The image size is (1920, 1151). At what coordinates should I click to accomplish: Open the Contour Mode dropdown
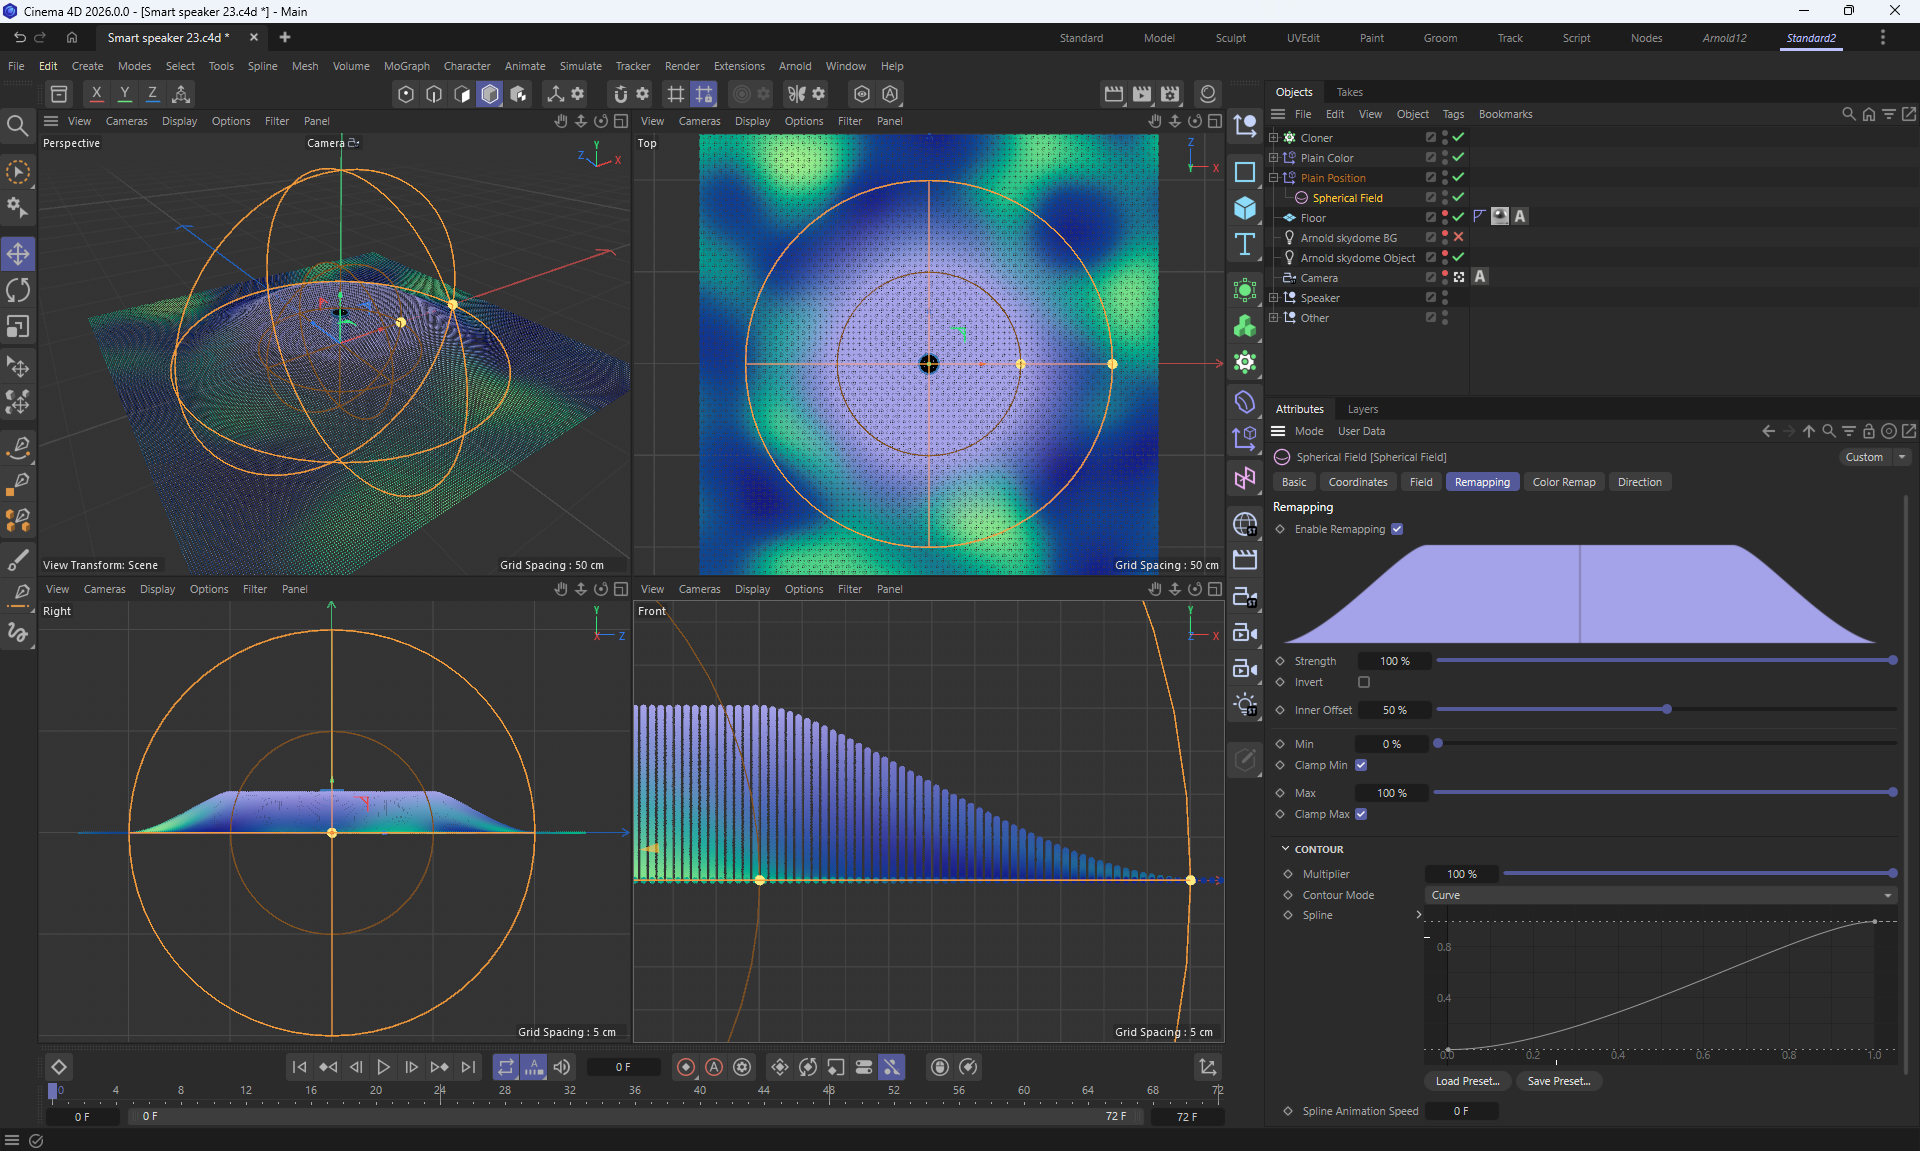(x=1660, y=895)
